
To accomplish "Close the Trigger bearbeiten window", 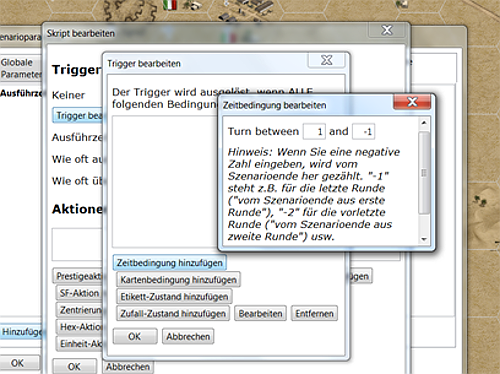I will click(327, 60).
